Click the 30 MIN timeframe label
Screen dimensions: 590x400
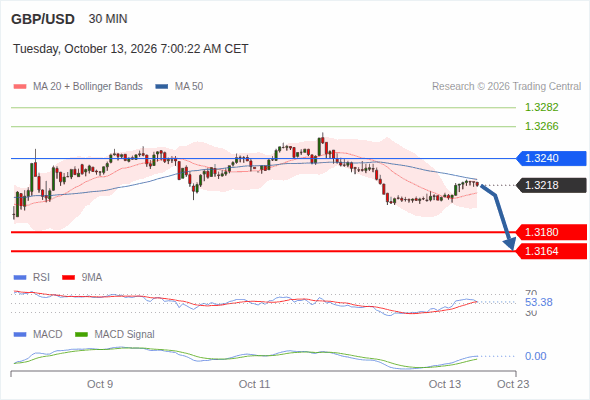click(x=108, y=19)
